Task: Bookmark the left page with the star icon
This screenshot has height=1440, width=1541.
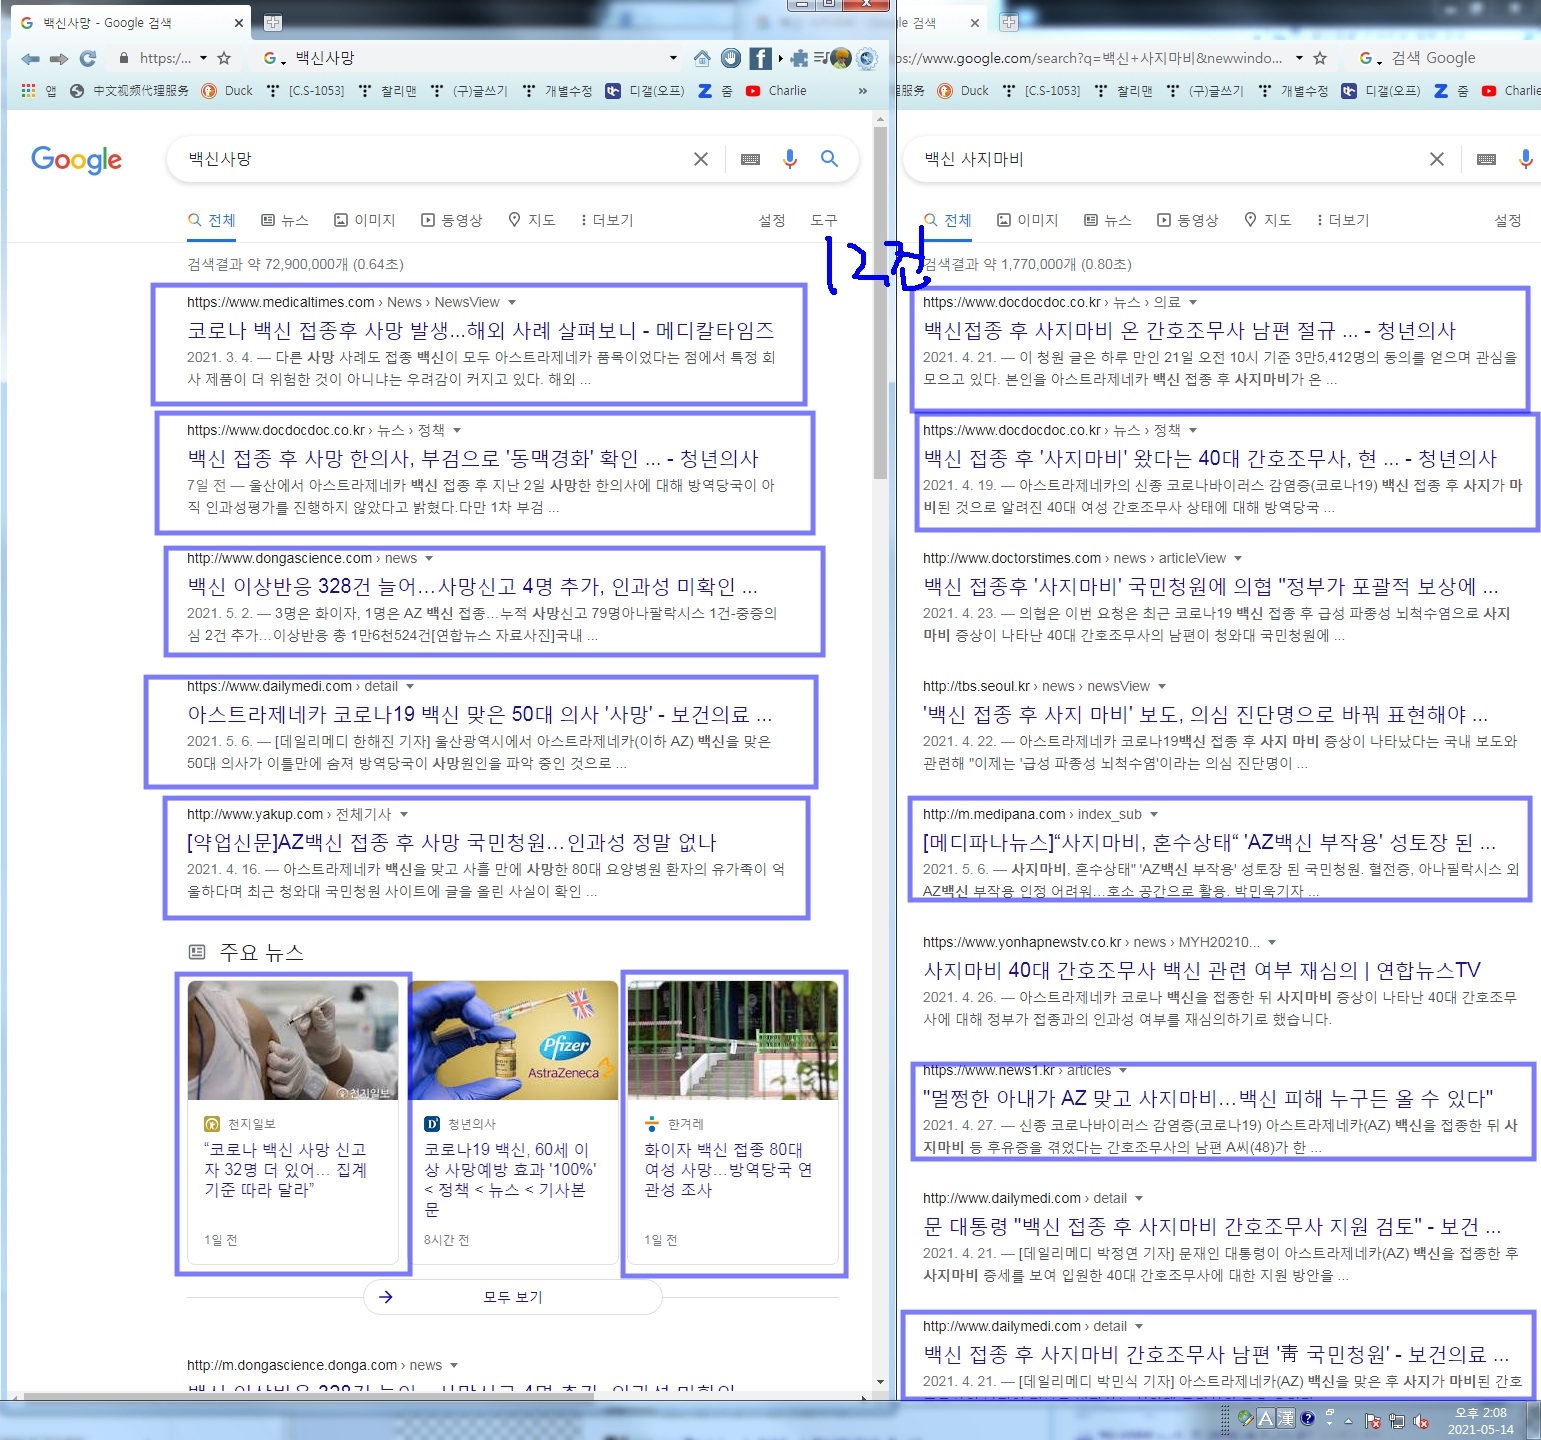Action: coord(224,58)
